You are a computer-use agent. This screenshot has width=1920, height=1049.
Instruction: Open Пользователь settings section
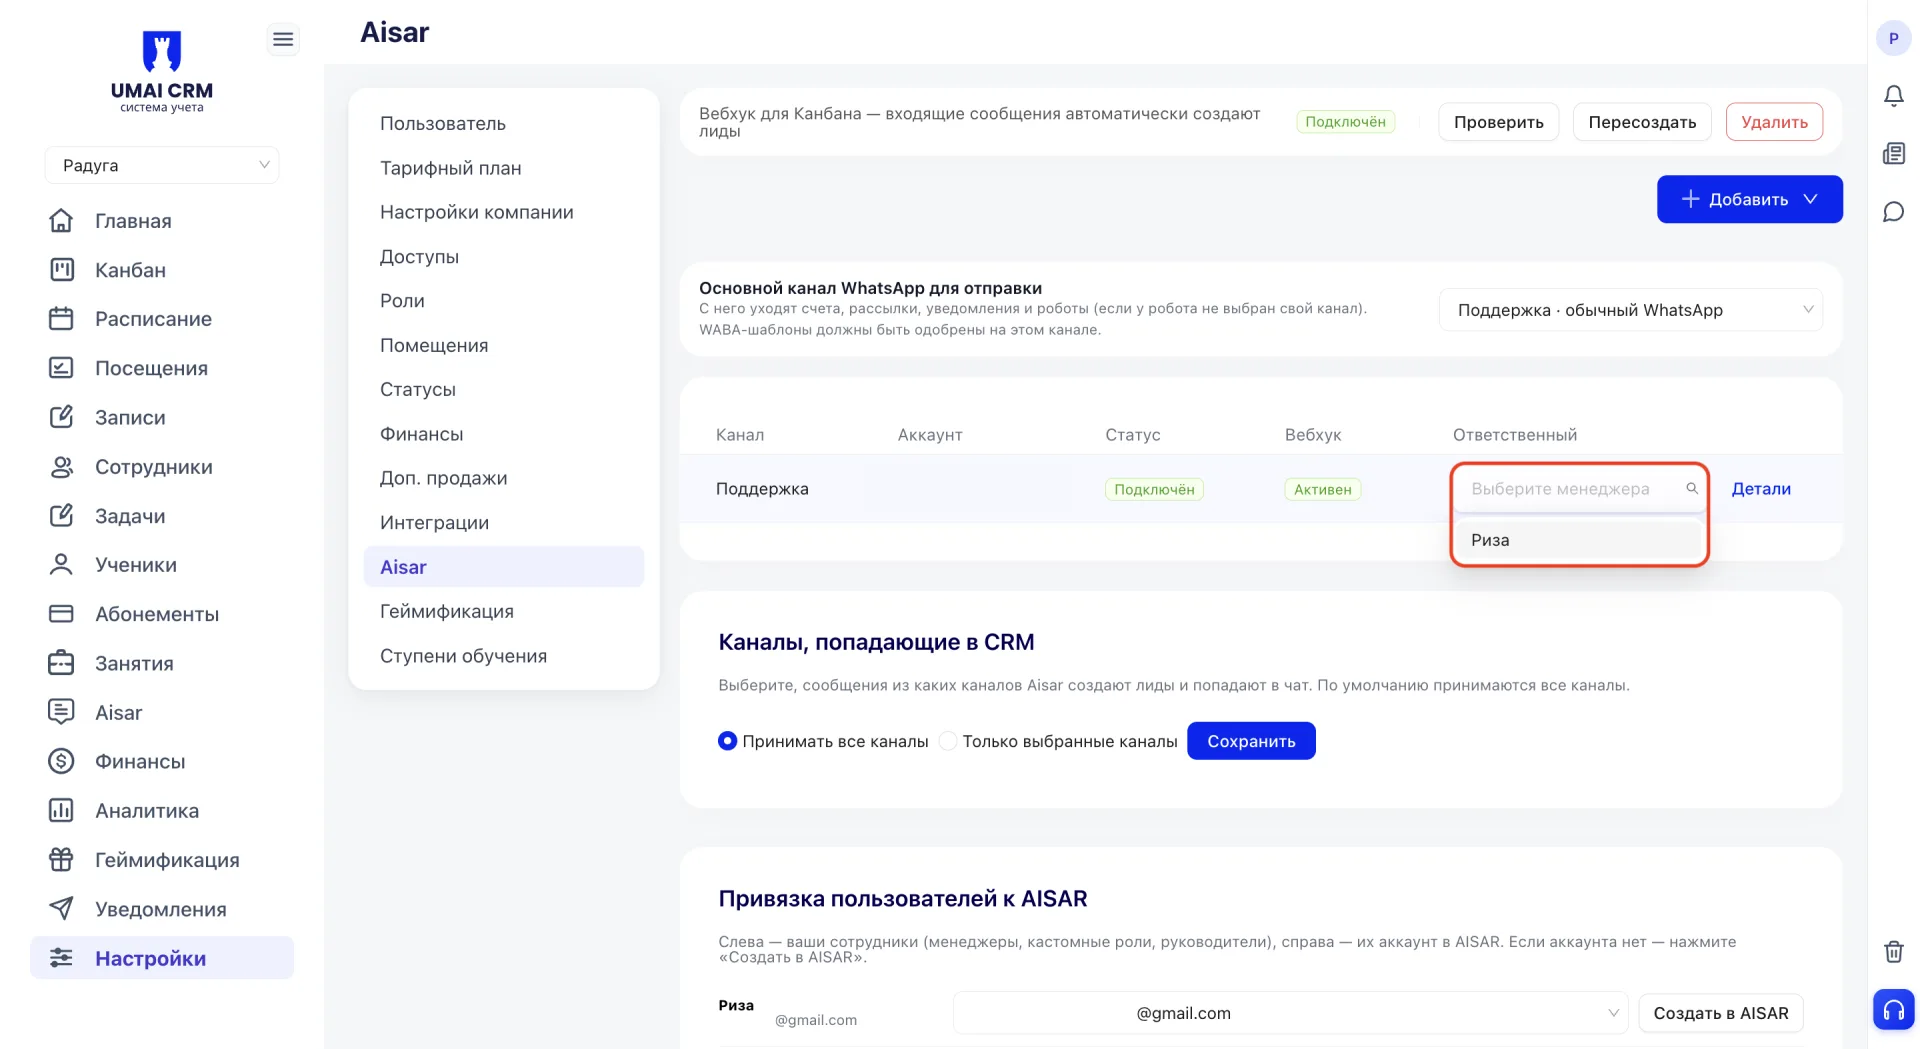(x=443, y=123)
